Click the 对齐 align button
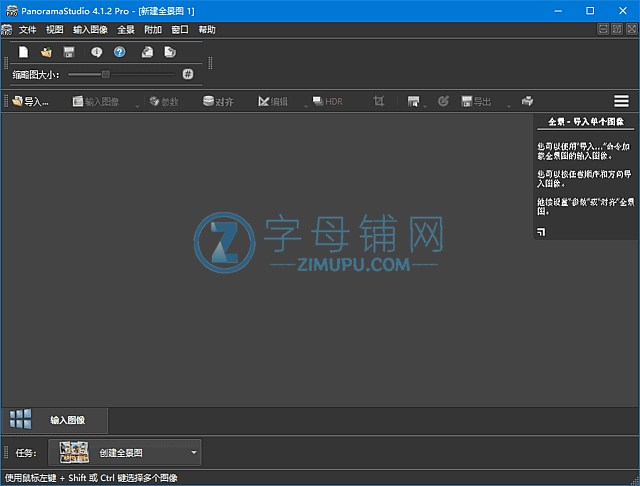This screenshot has width=640, height=486. point(219,101)
